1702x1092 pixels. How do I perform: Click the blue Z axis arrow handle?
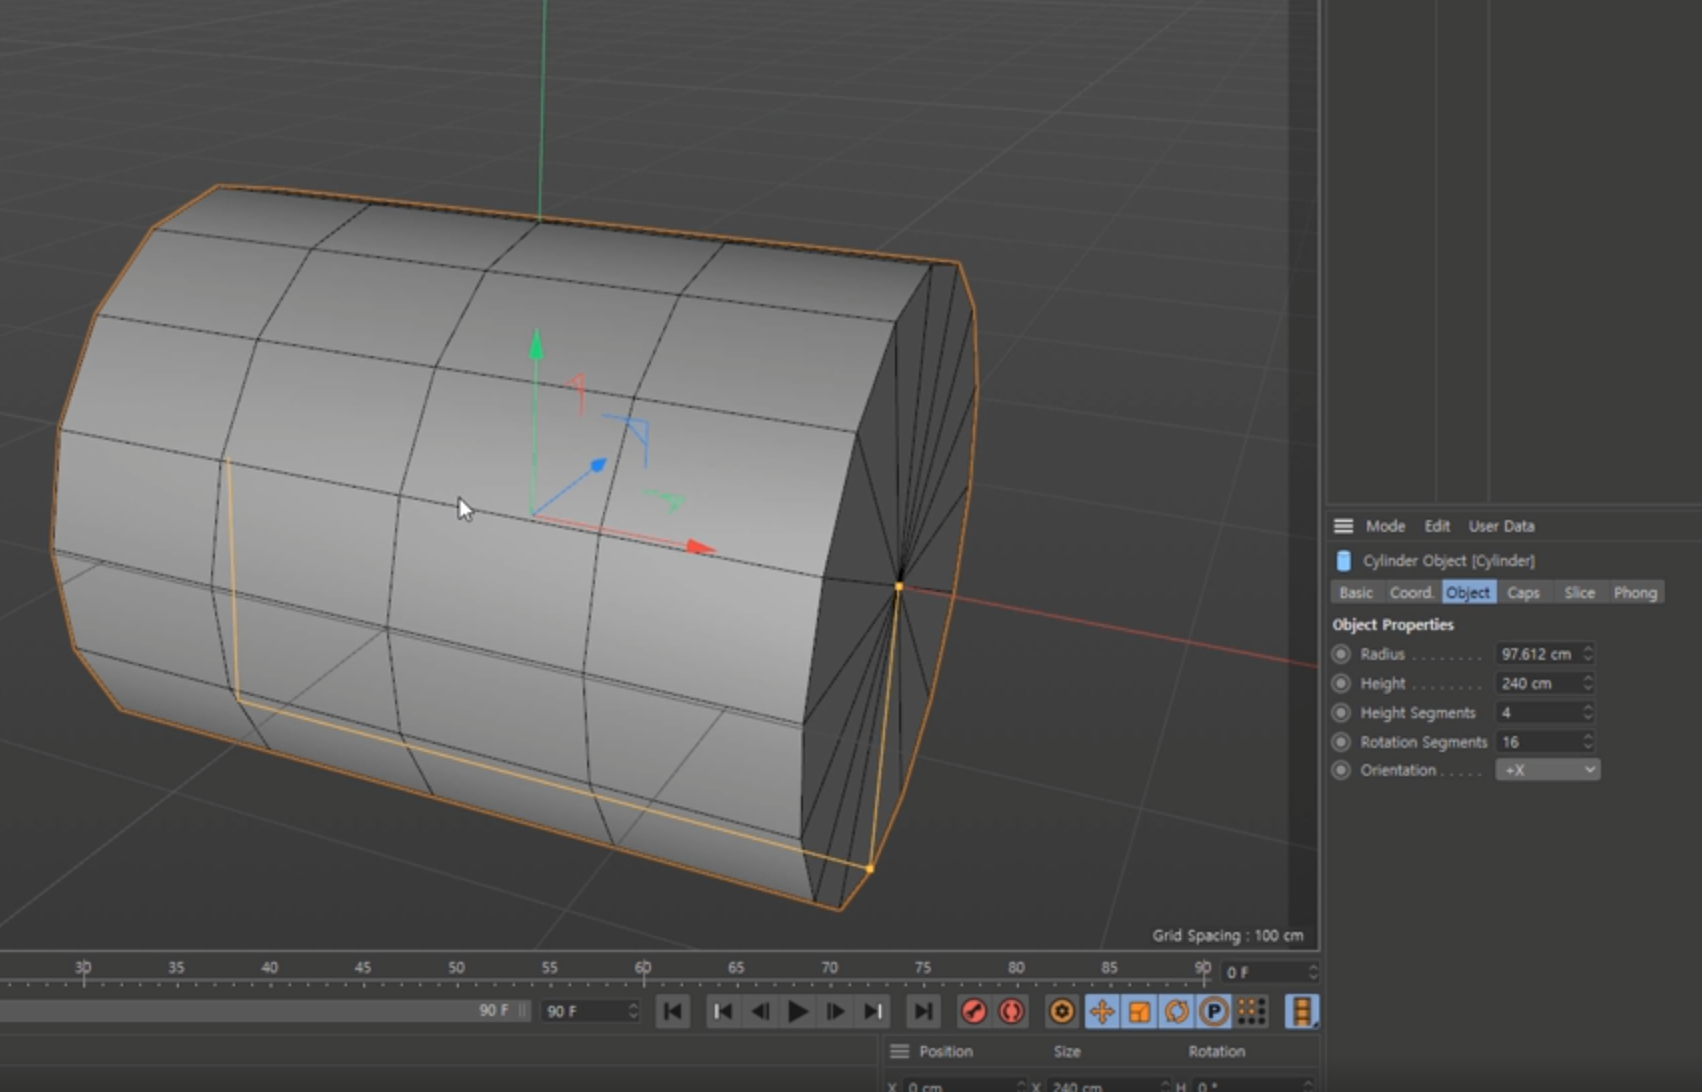coord(598,465)
